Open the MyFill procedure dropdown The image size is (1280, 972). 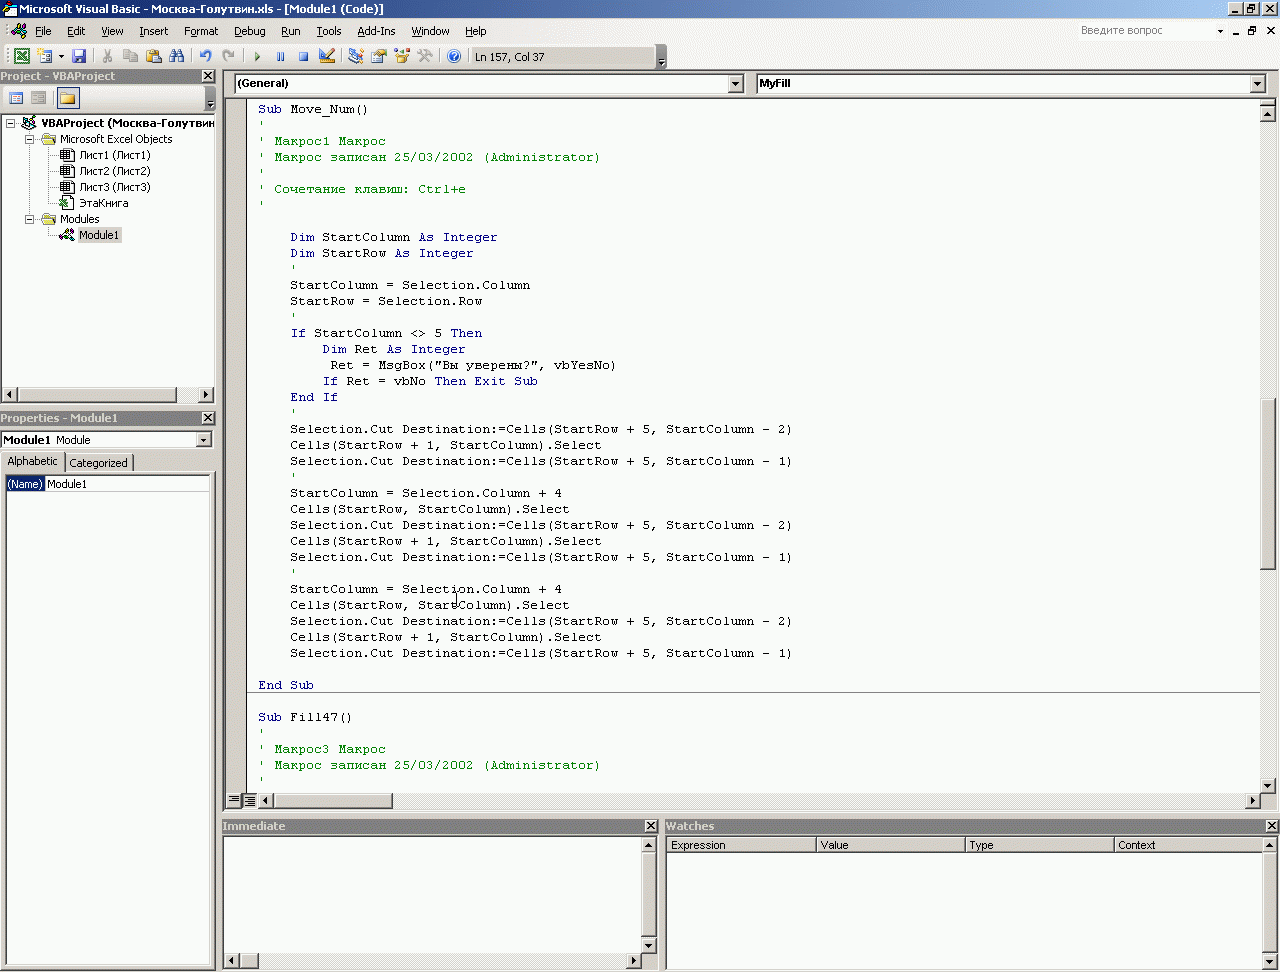tap(1258, 84)
